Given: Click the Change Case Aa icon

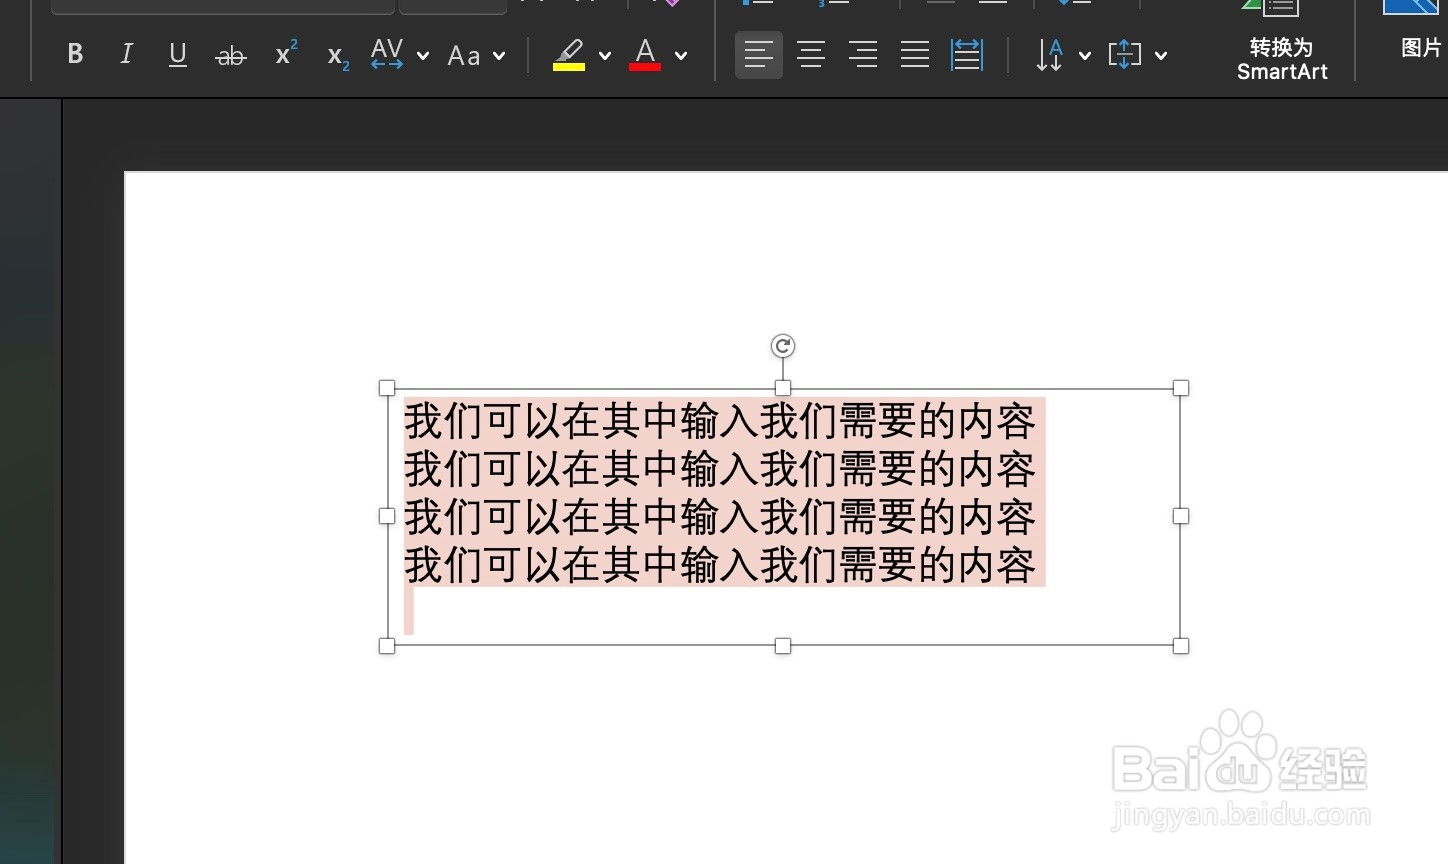Looking at the screenshot, I should tap(464, 56).
